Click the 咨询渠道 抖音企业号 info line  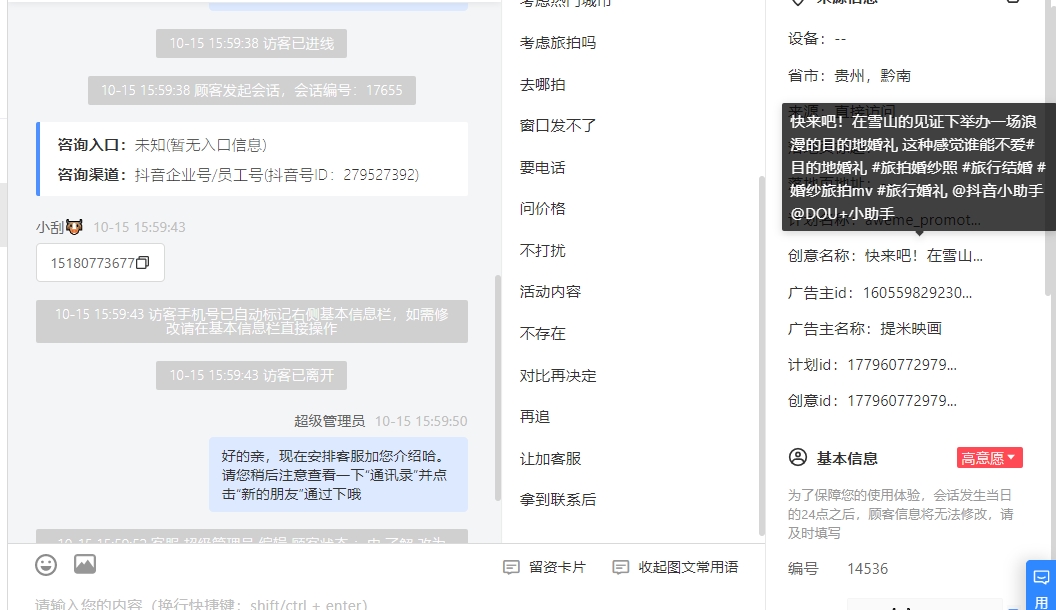(238, 175)
